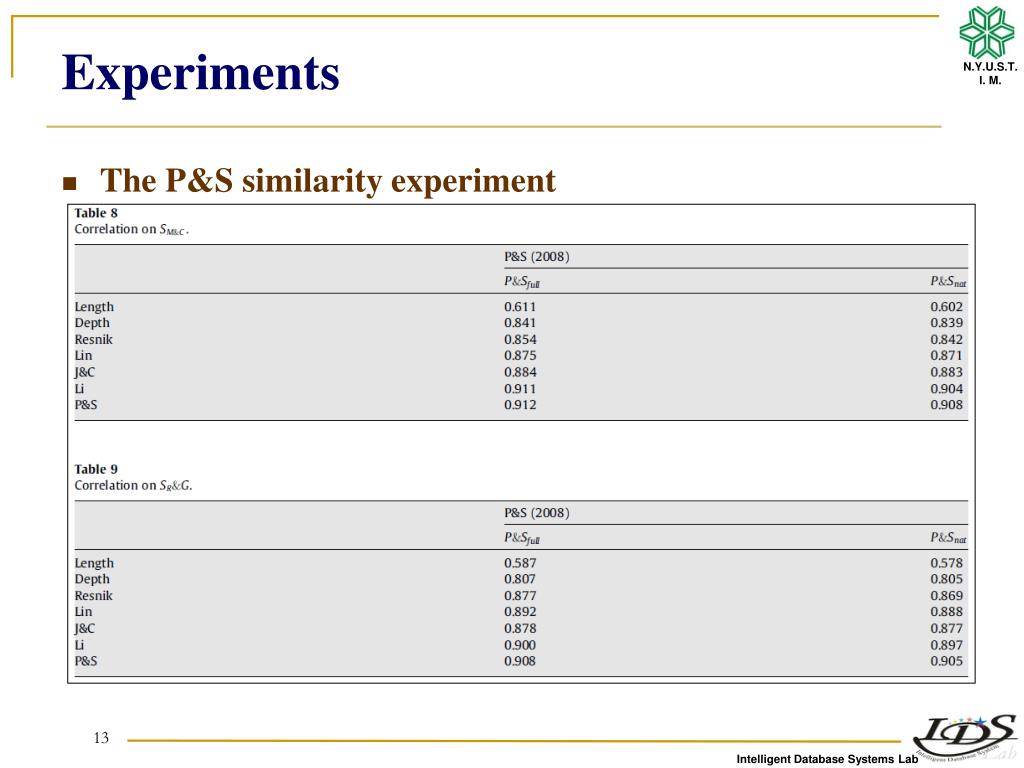Click the value "0.900" in Table 9
The width and height of the screenshot is (1024, 768).
(x=520, y=645)
